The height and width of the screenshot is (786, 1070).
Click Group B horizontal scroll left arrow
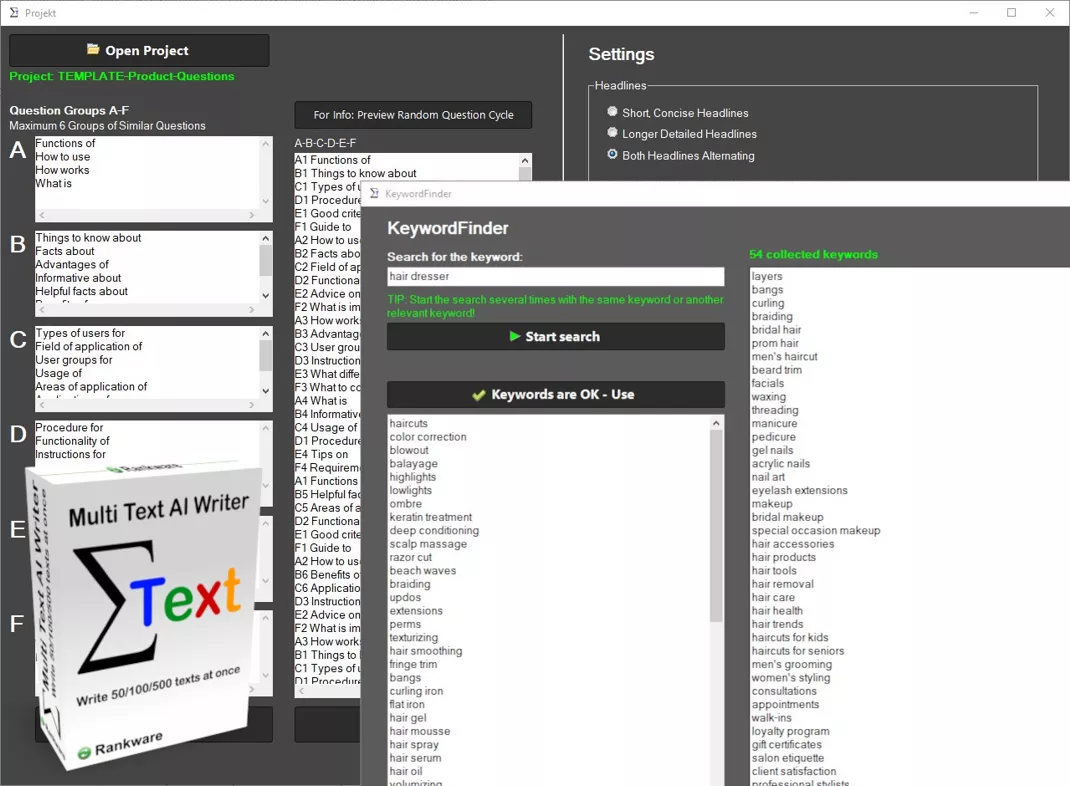click(42, 310)
